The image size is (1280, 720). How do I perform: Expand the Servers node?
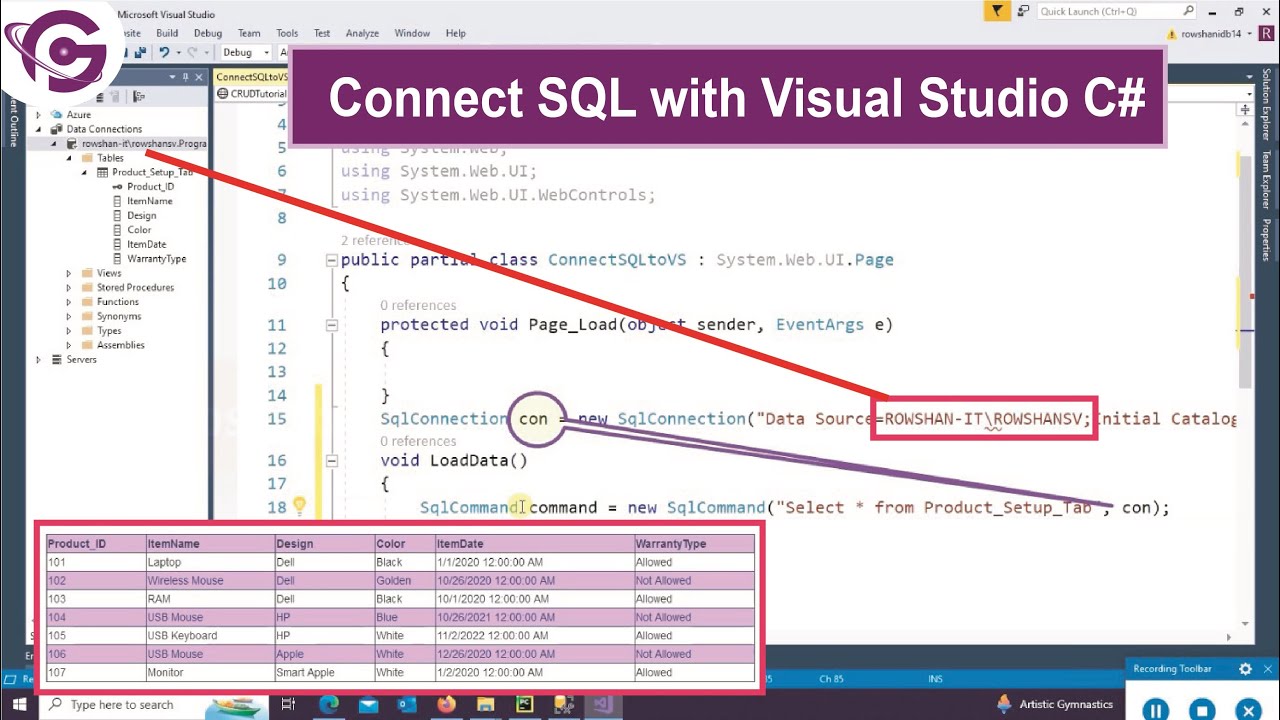click(x=40, y=360)
